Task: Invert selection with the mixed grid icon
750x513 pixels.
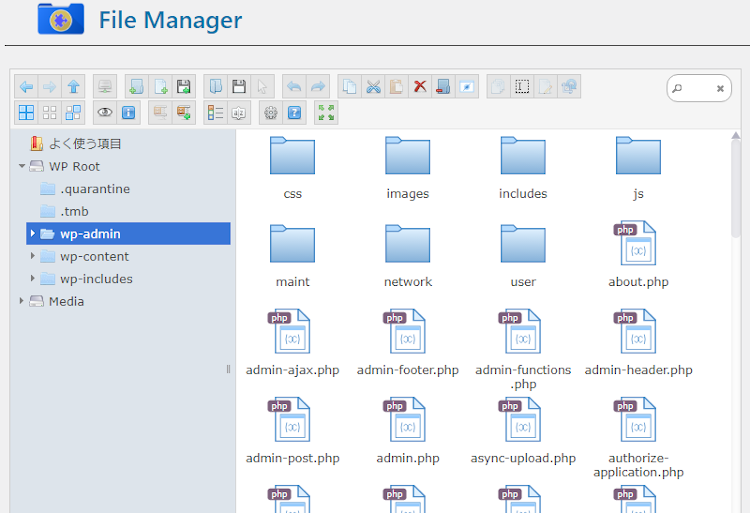Action: click(73, 113)
